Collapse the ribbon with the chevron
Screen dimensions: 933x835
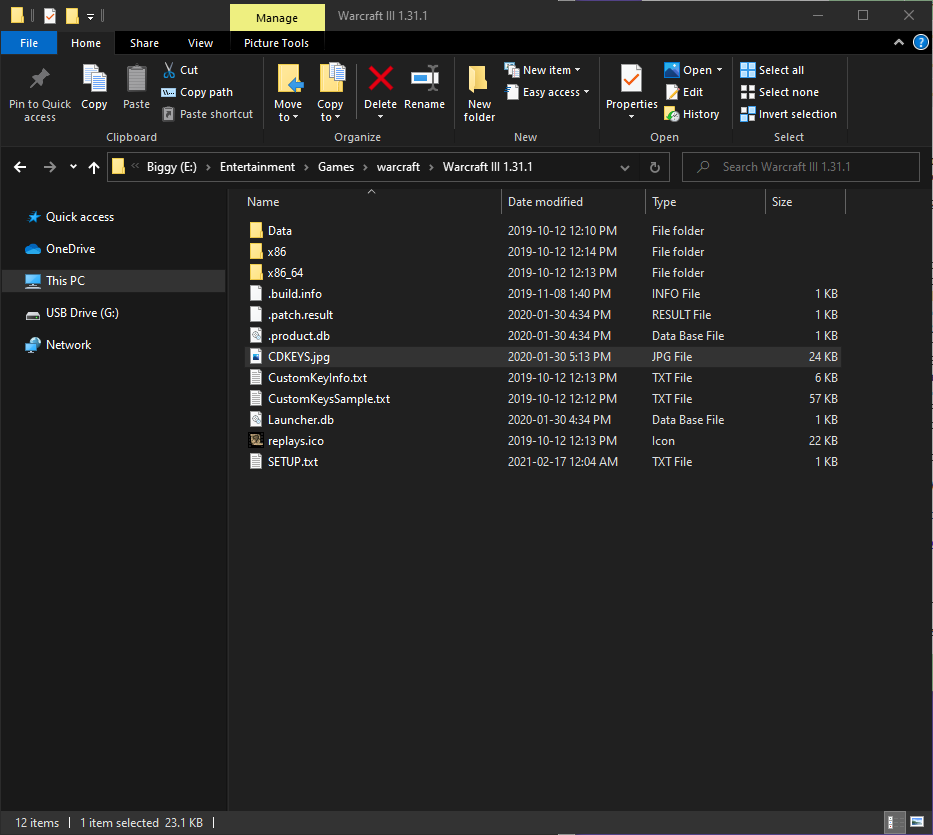[898, 42]
